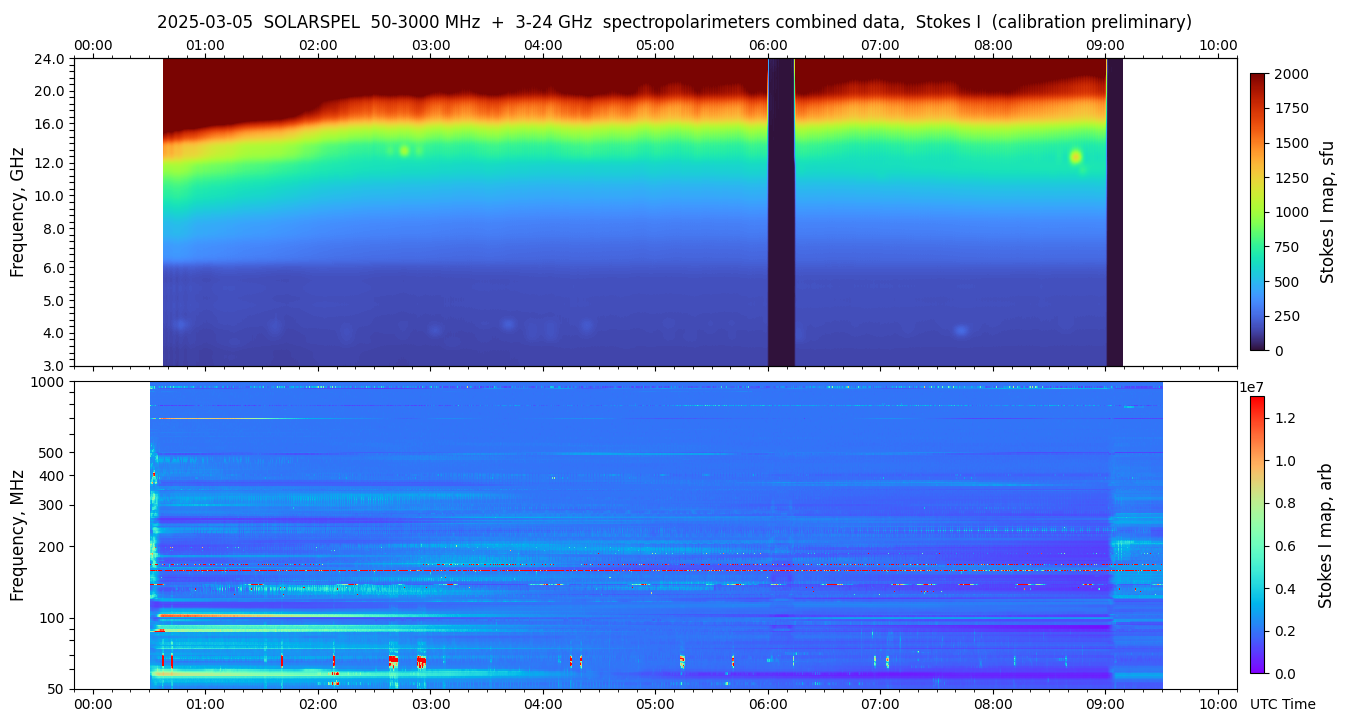Image resolution: width=1350 pixels, height=725 pixels.
Task: Click the 'Frequency, MHz' y-axis label
Action: coord(17,535)
